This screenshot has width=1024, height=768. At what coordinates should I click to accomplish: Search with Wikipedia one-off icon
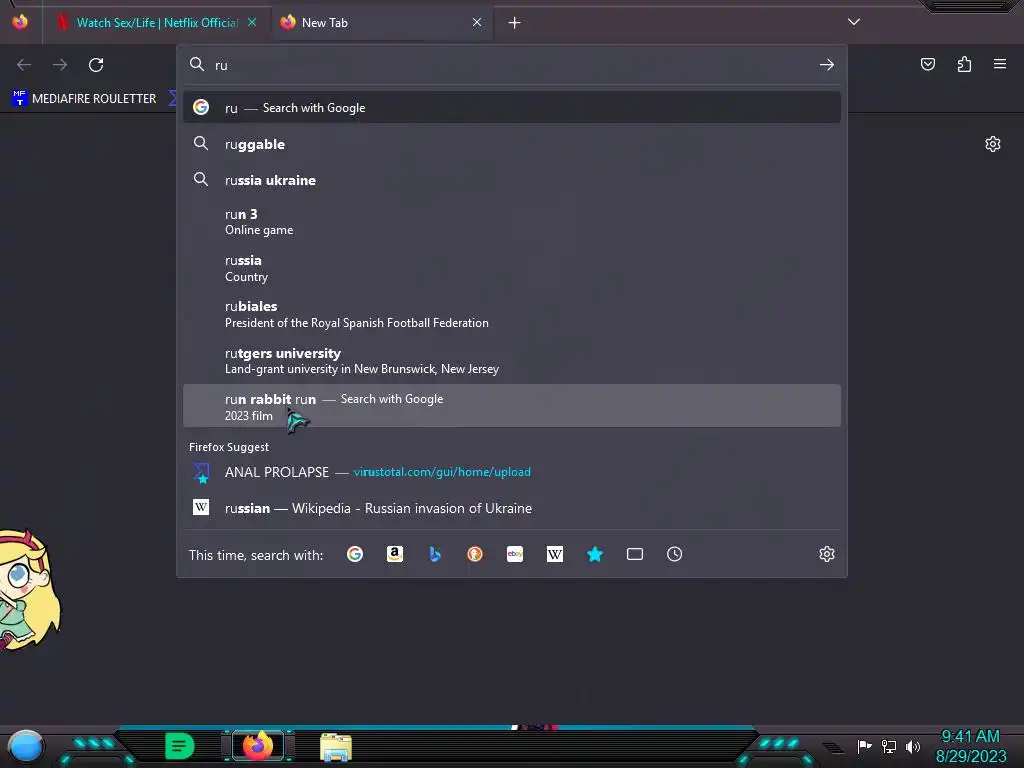tap(554, 554)
